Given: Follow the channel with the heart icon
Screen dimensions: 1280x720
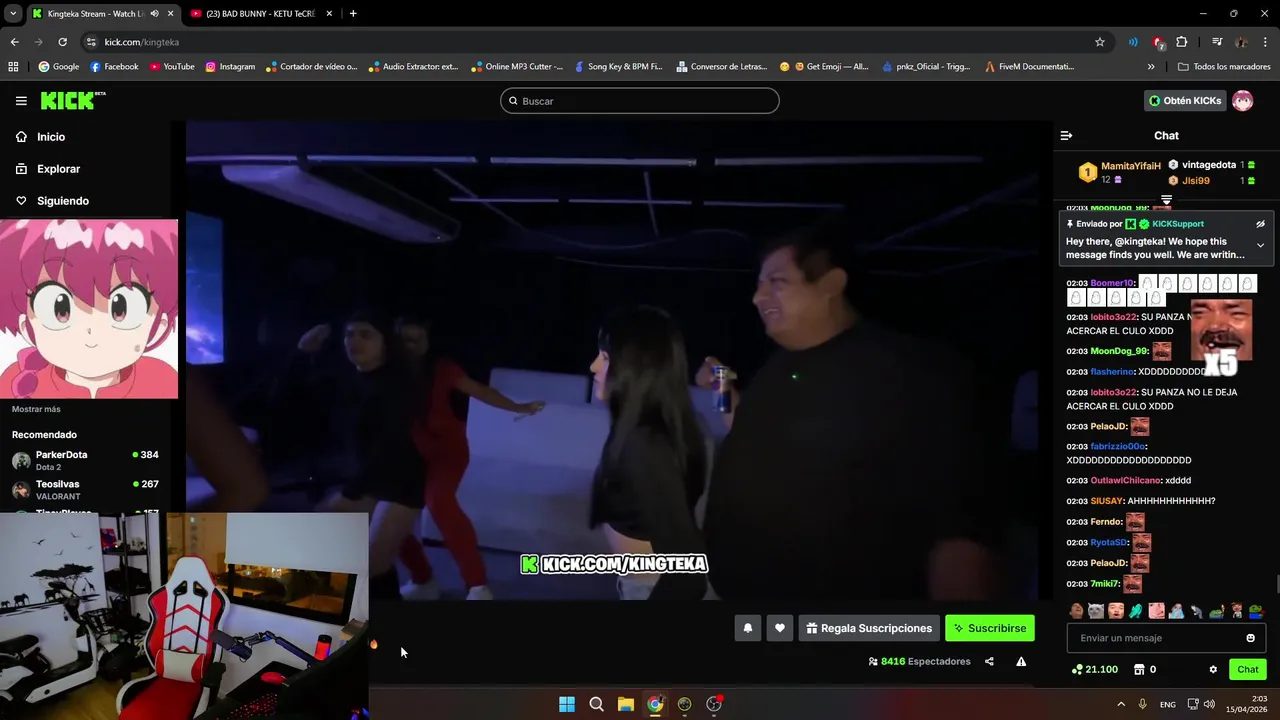Looking at the screenshot, I should pyautogui.click(x=780, y=628).
